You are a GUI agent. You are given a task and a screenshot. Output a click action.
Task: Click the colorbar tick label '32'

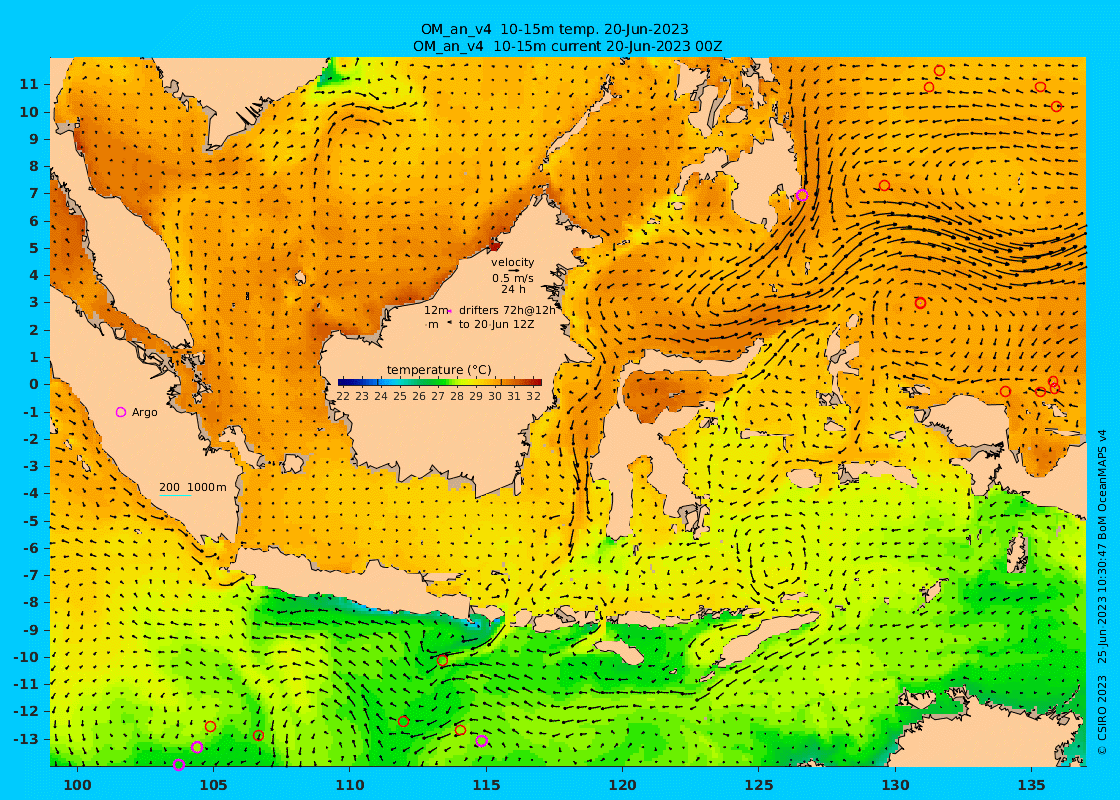[x=533, y=396]
